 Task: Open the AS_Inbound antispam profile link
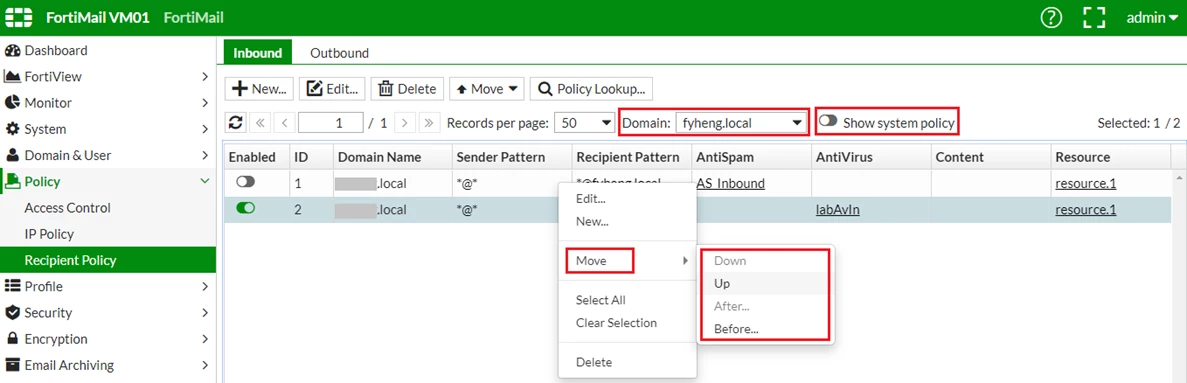[731, 183]
